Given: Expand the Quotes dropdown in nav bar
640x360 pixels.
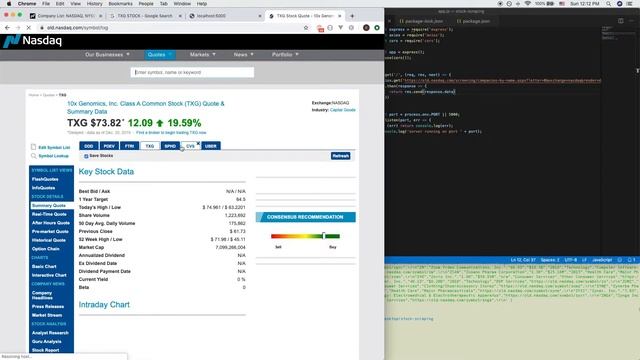Looking at the screenshot, I should pos(160,55).
